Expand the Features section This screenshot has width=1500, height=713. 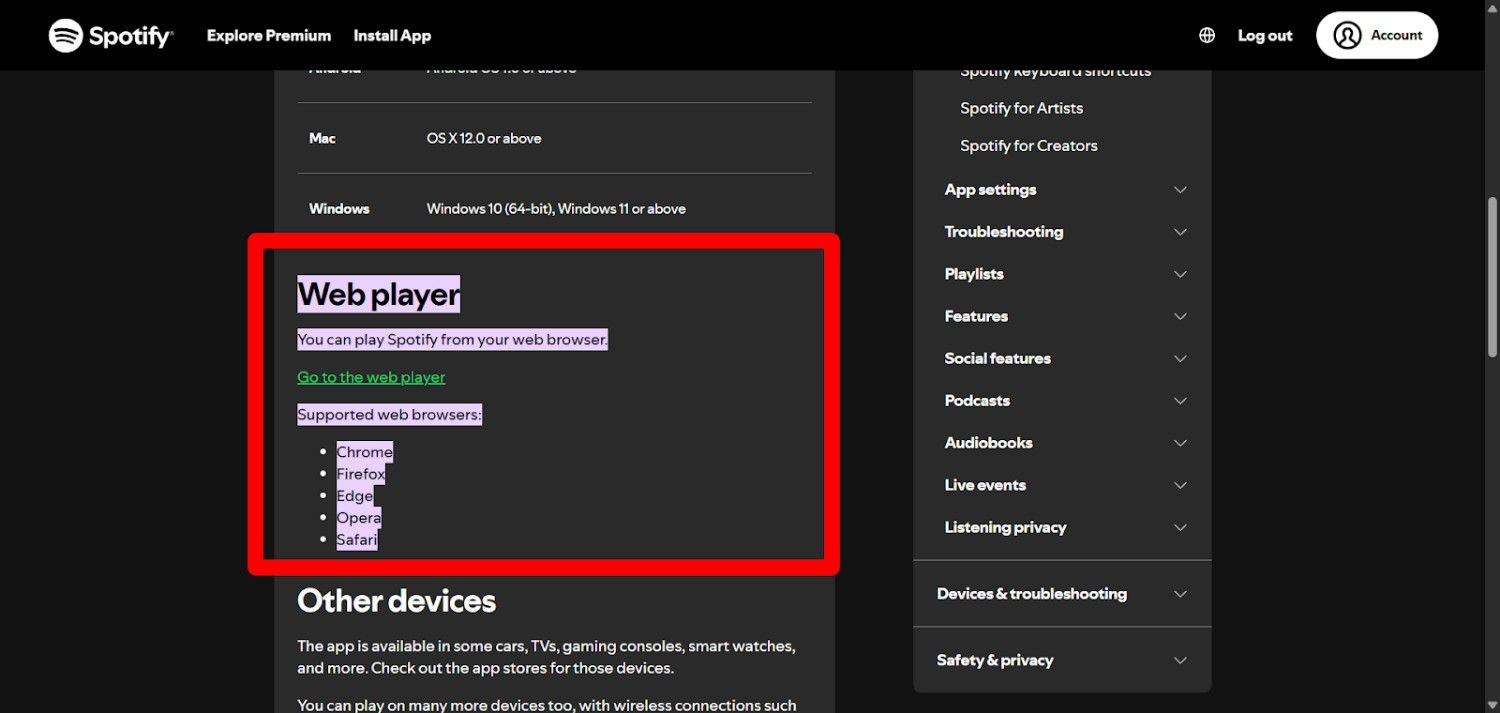pos(975,316)
